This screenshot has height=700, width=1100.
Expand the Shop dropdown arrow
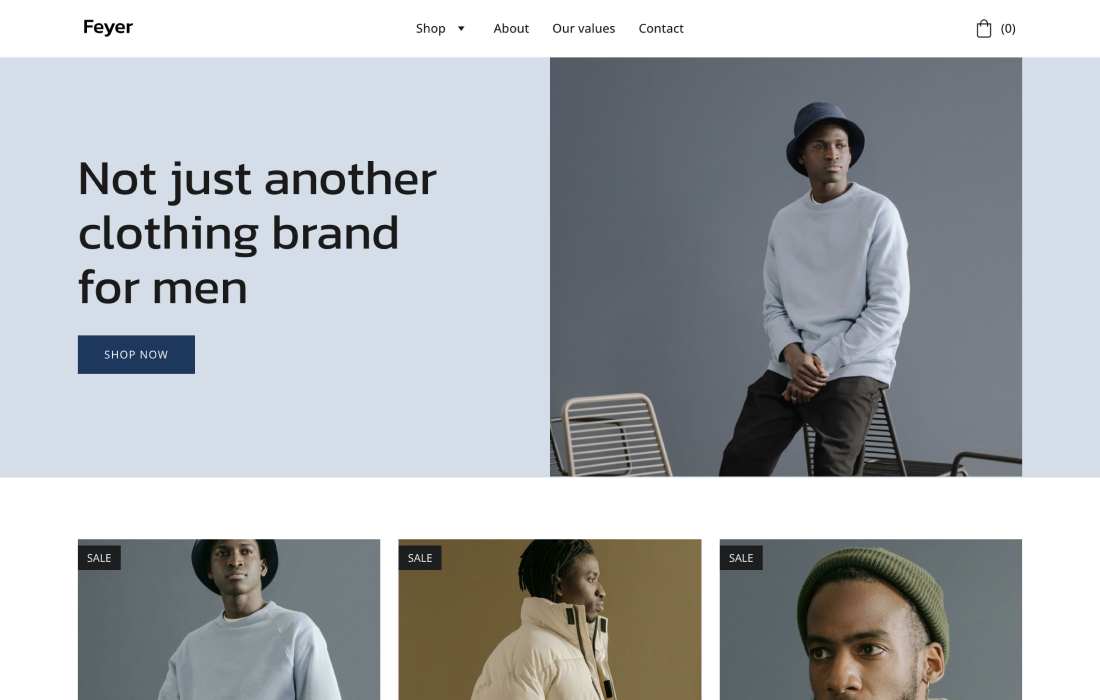pyautogui.click(x=461, y=29)
